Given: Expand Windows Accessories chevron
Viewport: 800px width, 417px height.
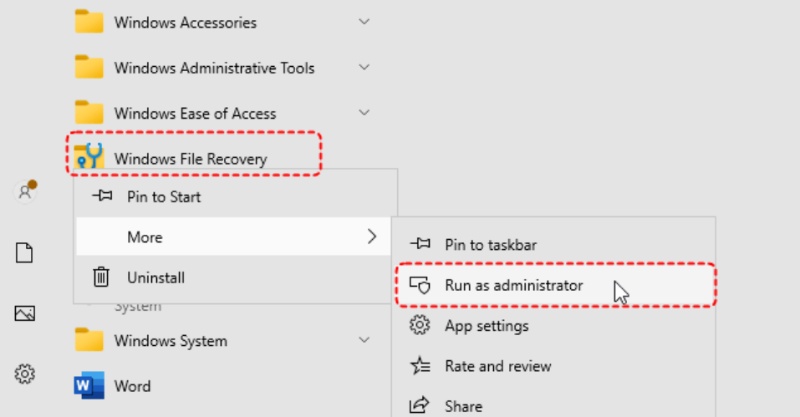Looking at the screenshot, I should 364,22.
